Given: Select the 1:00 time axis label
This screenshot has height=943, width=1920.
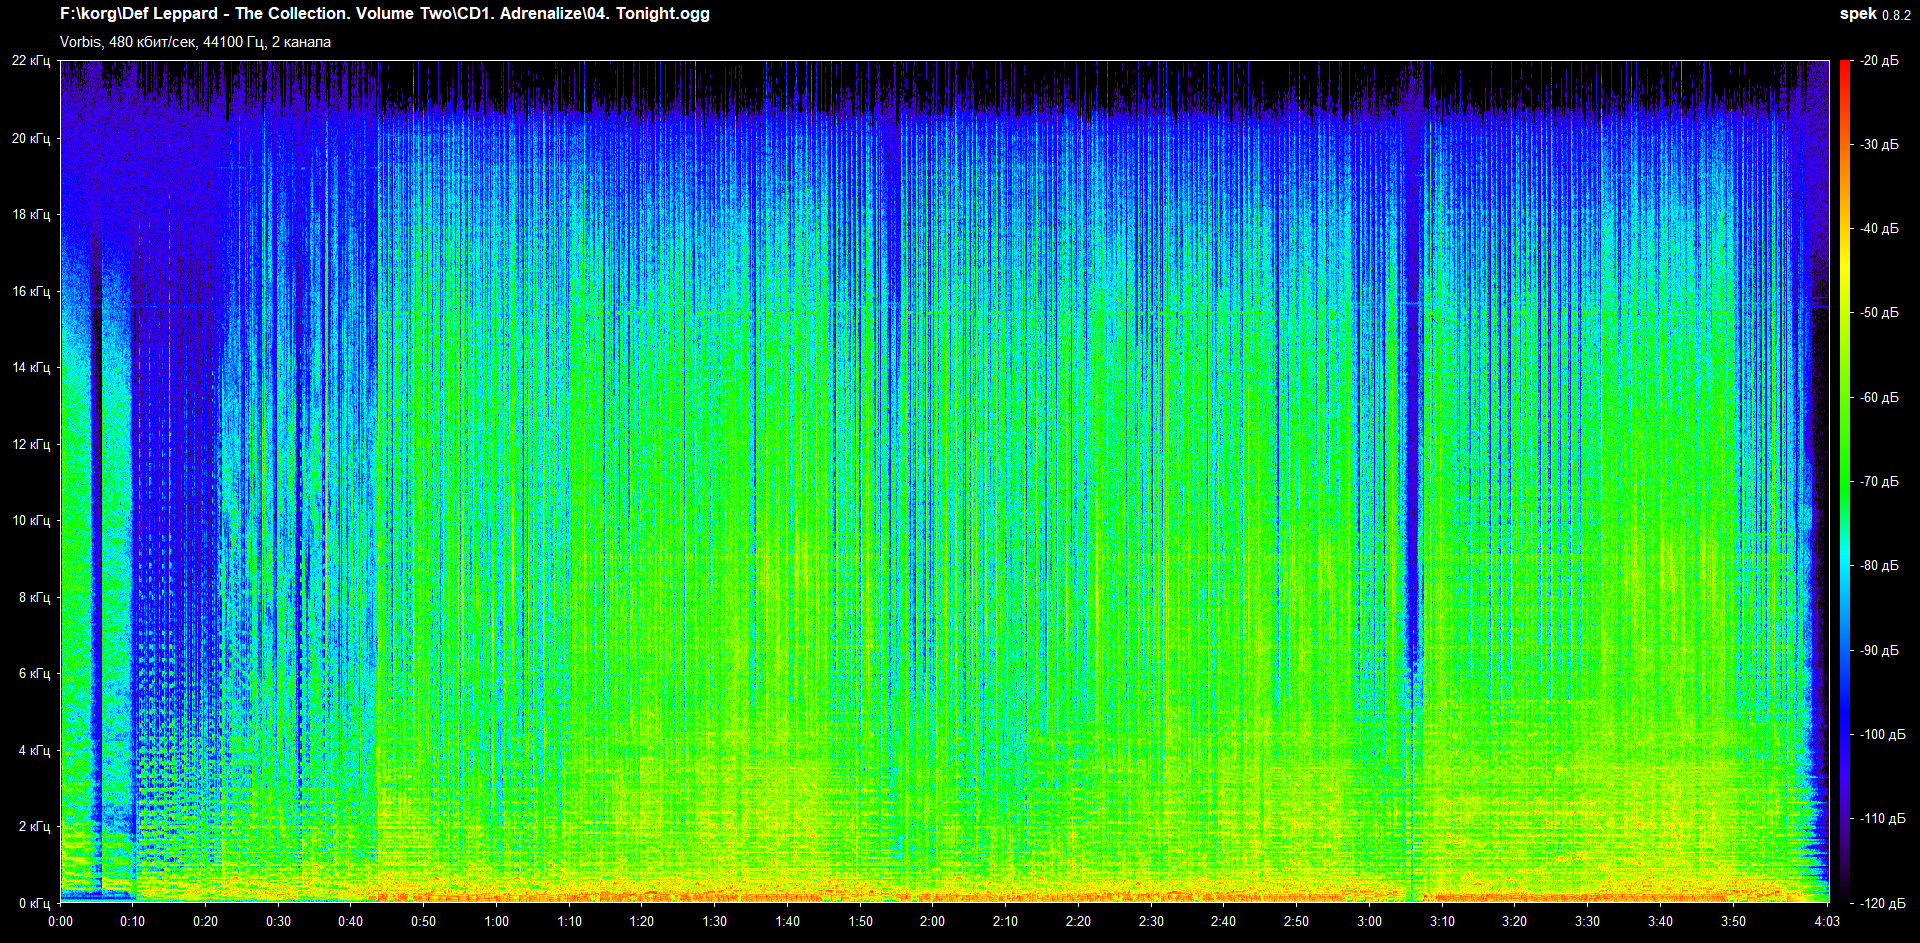Looking at the screenshot, I should coord(496,921).
